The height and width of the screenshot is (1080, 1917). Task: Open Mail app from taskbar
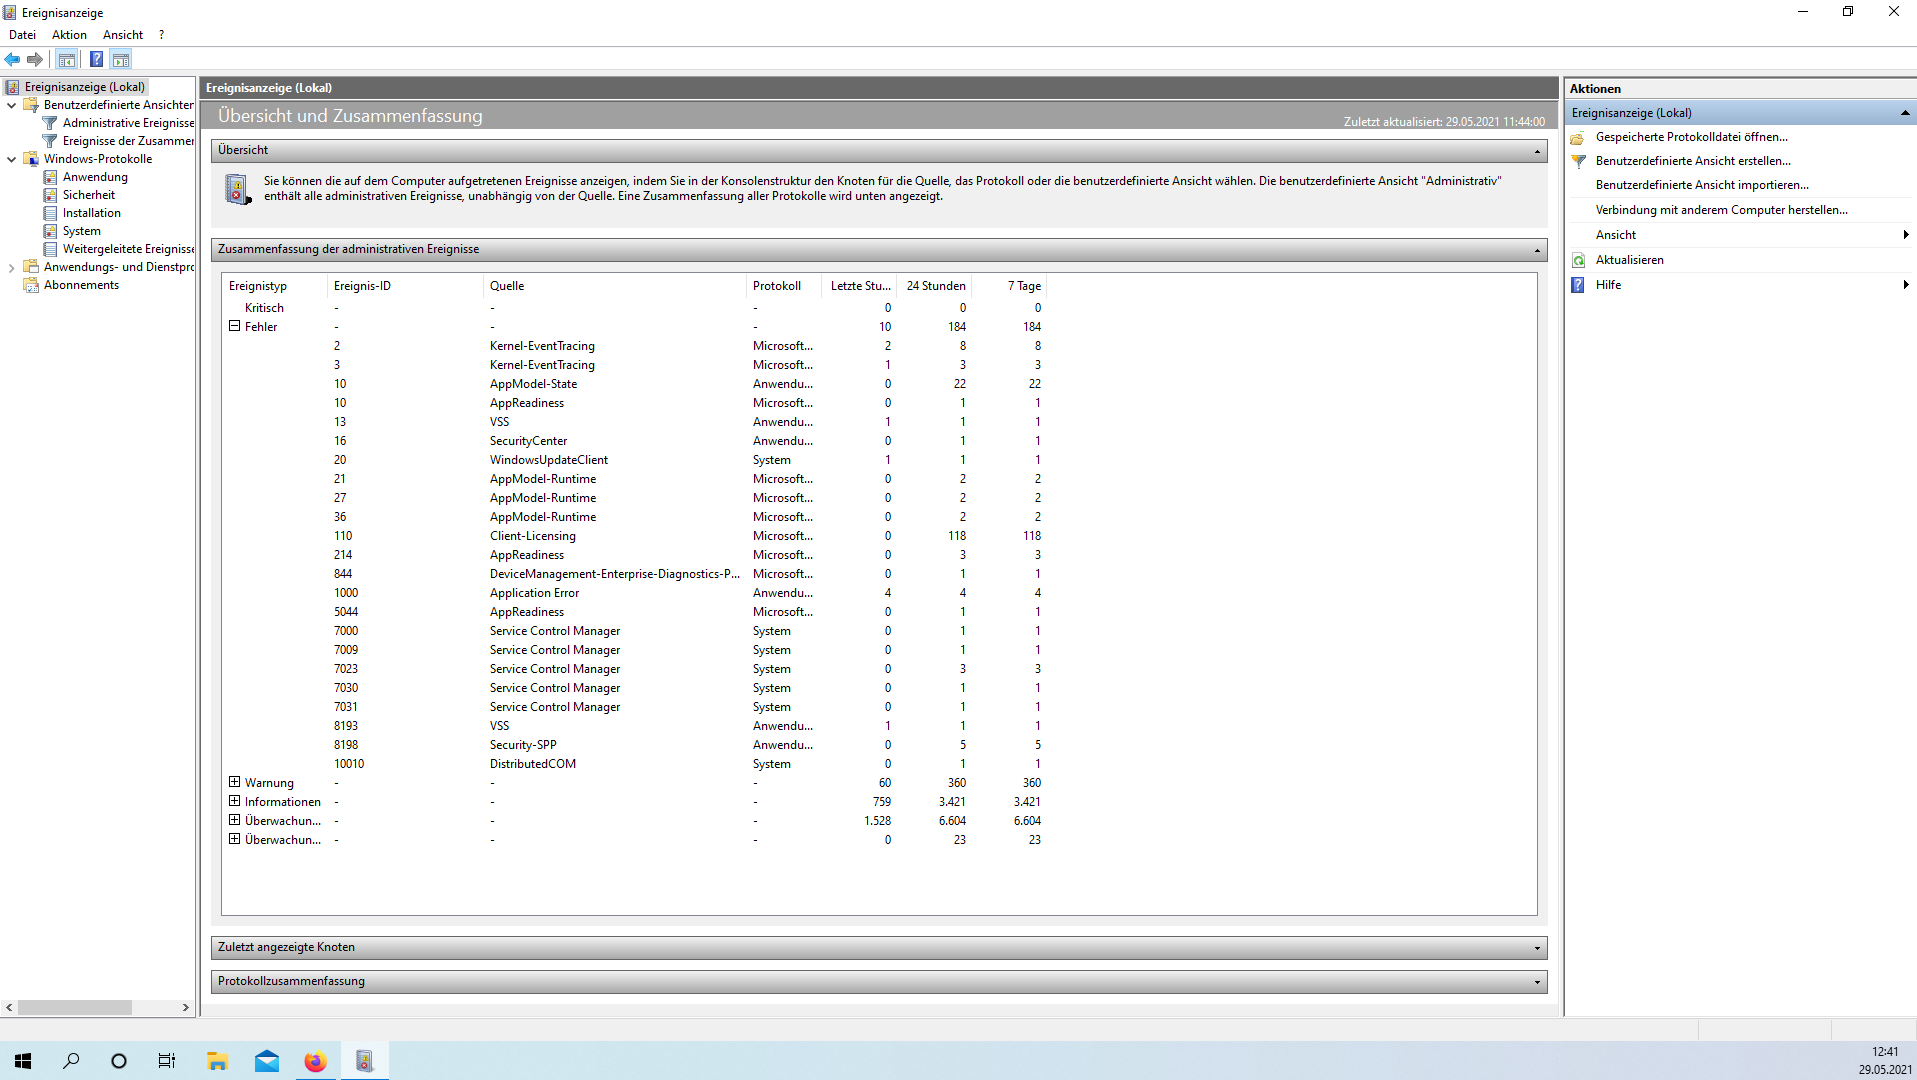click(267, 1061)
